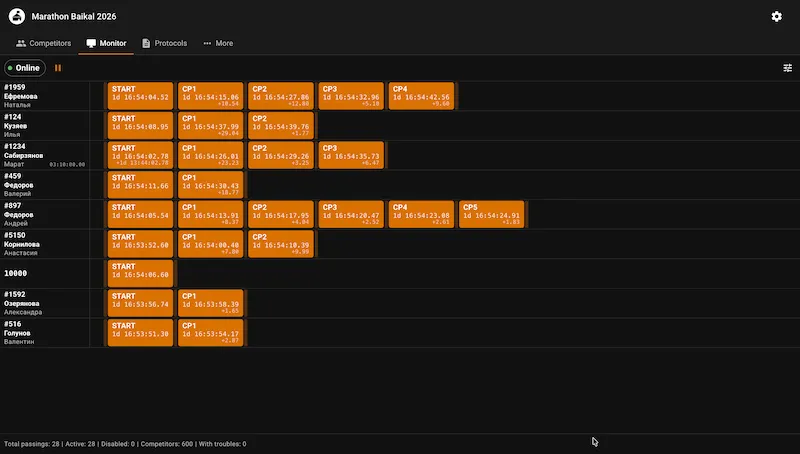800x454 pixels.
Task: Expand the More menu
Action: tap(218, 43)
